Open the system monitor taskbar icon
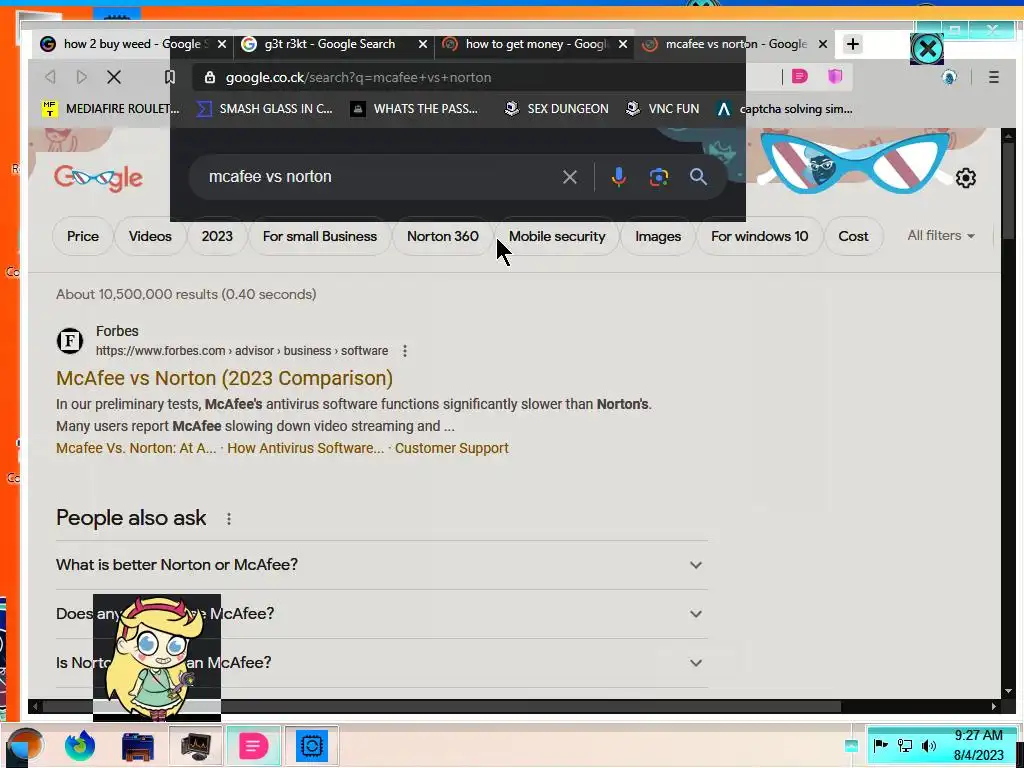Screen dimensions: 1024x768 click(195, 746)
